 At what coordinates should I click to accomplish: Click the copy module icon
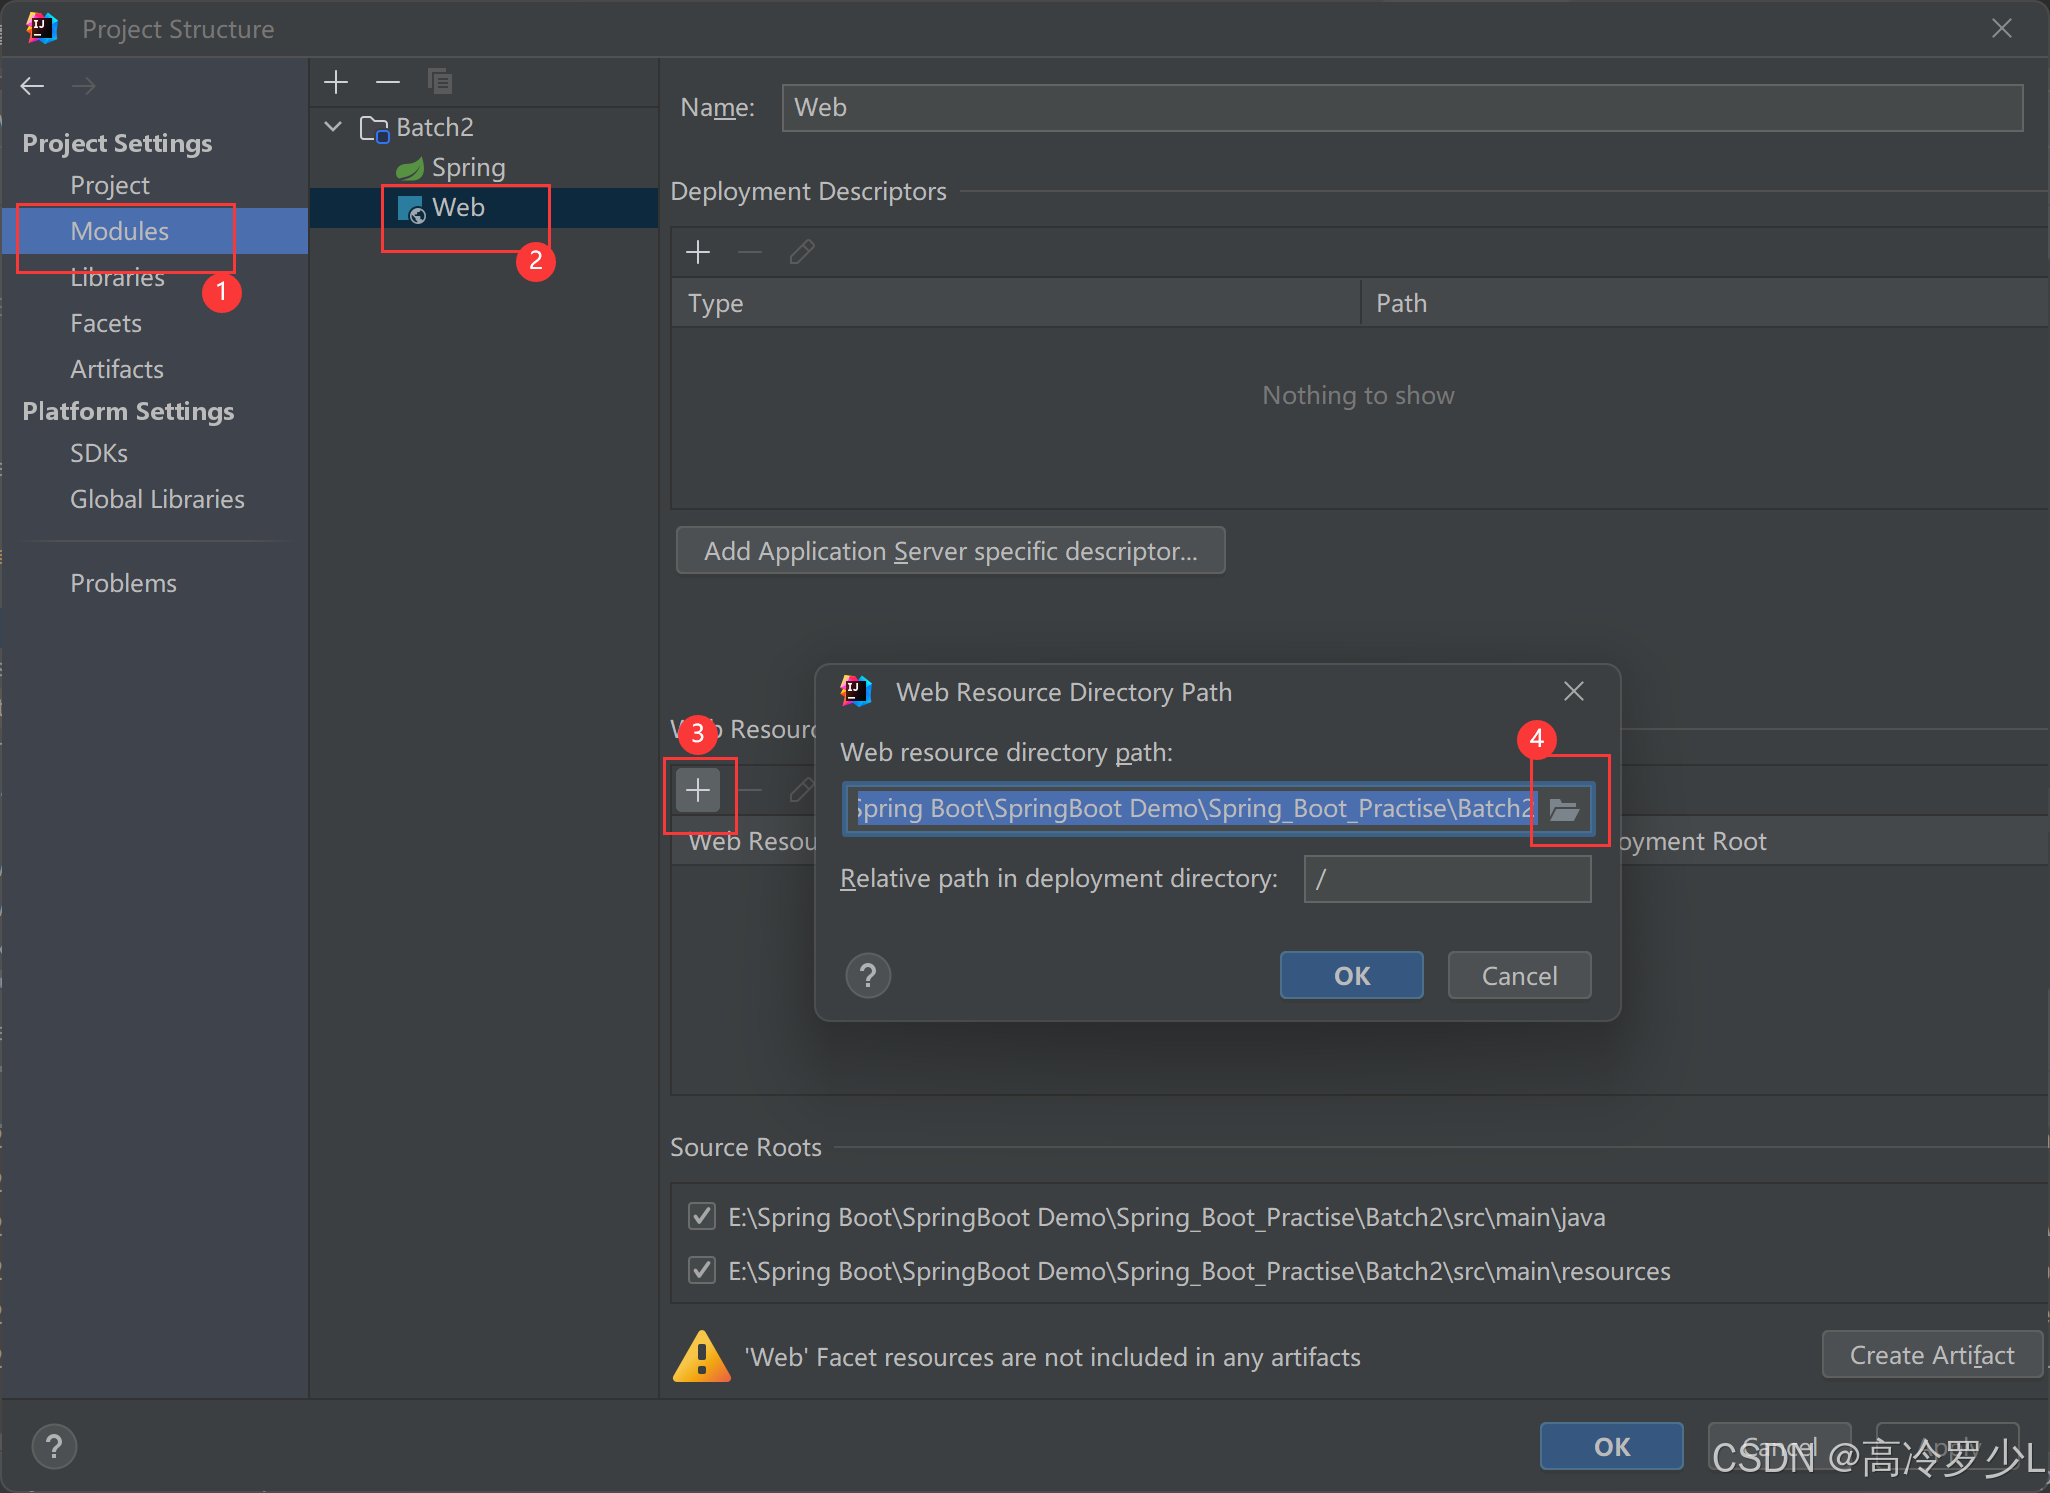(440, 82)
